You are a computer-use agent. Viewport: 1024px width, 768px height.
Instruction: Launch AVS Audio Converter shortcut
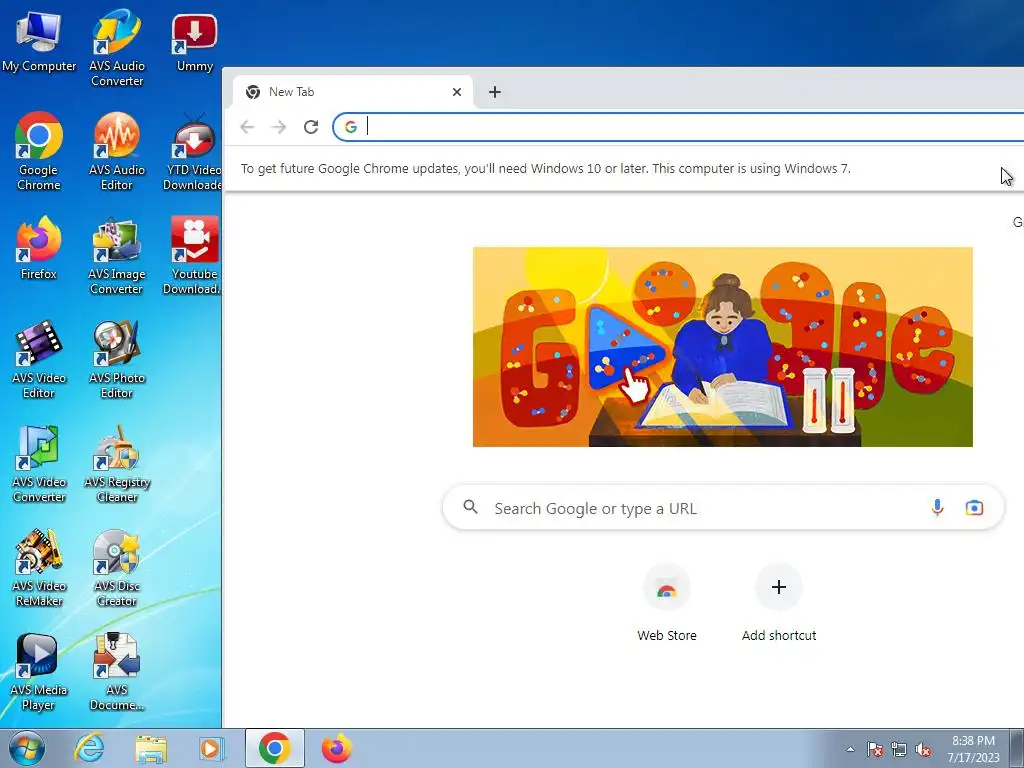click(117, 48)
